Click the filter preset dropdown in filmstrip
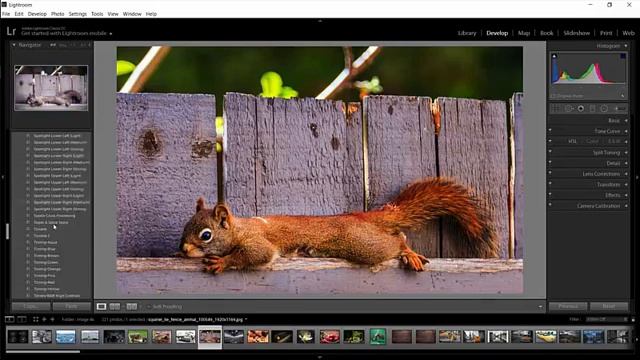Screen dimensions: 640x360 pos(606,319)
